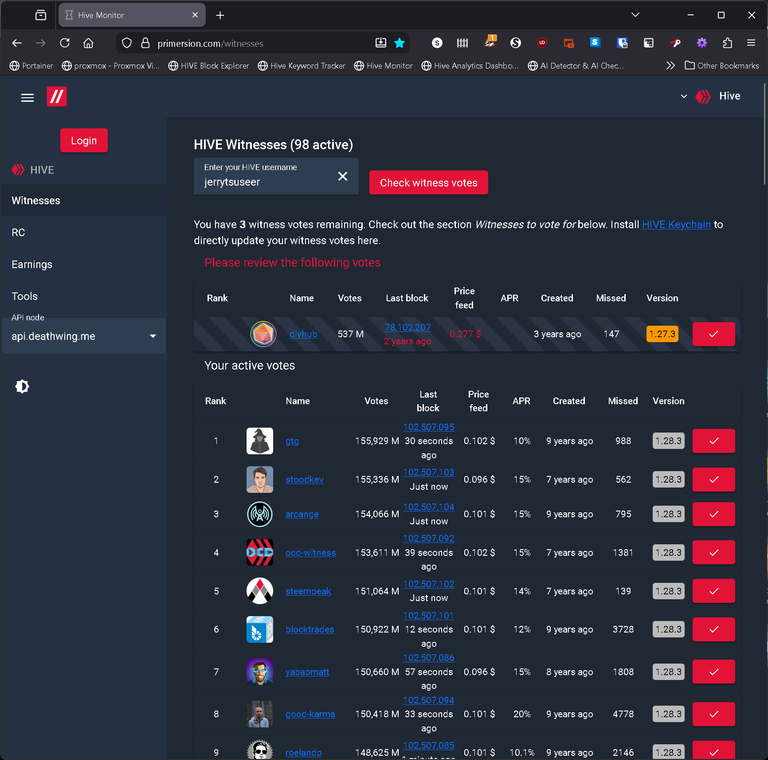Click the Firefox view recent browsing icon
This screenshot has height=760, width=768.
click(41, 15)
